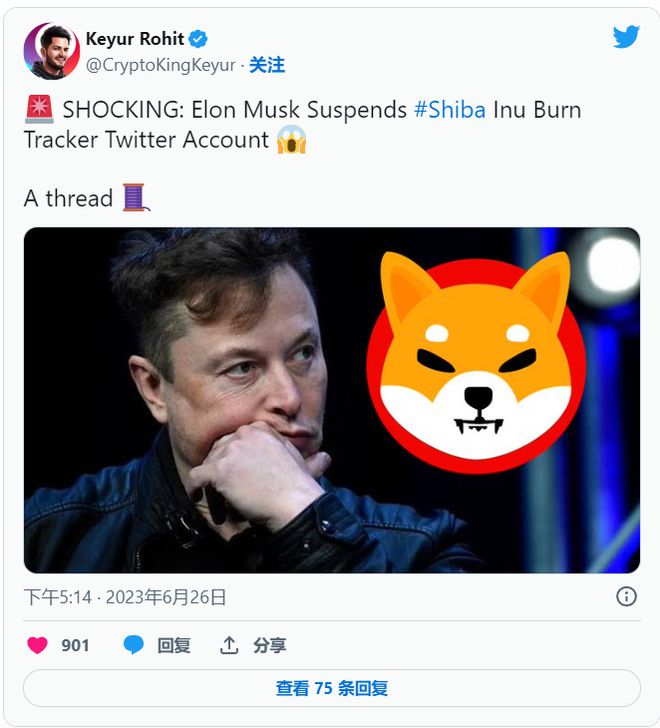Click the screaming face emoji
The width and height of the screenshot is (660, 728).
[x=291, y=139]
